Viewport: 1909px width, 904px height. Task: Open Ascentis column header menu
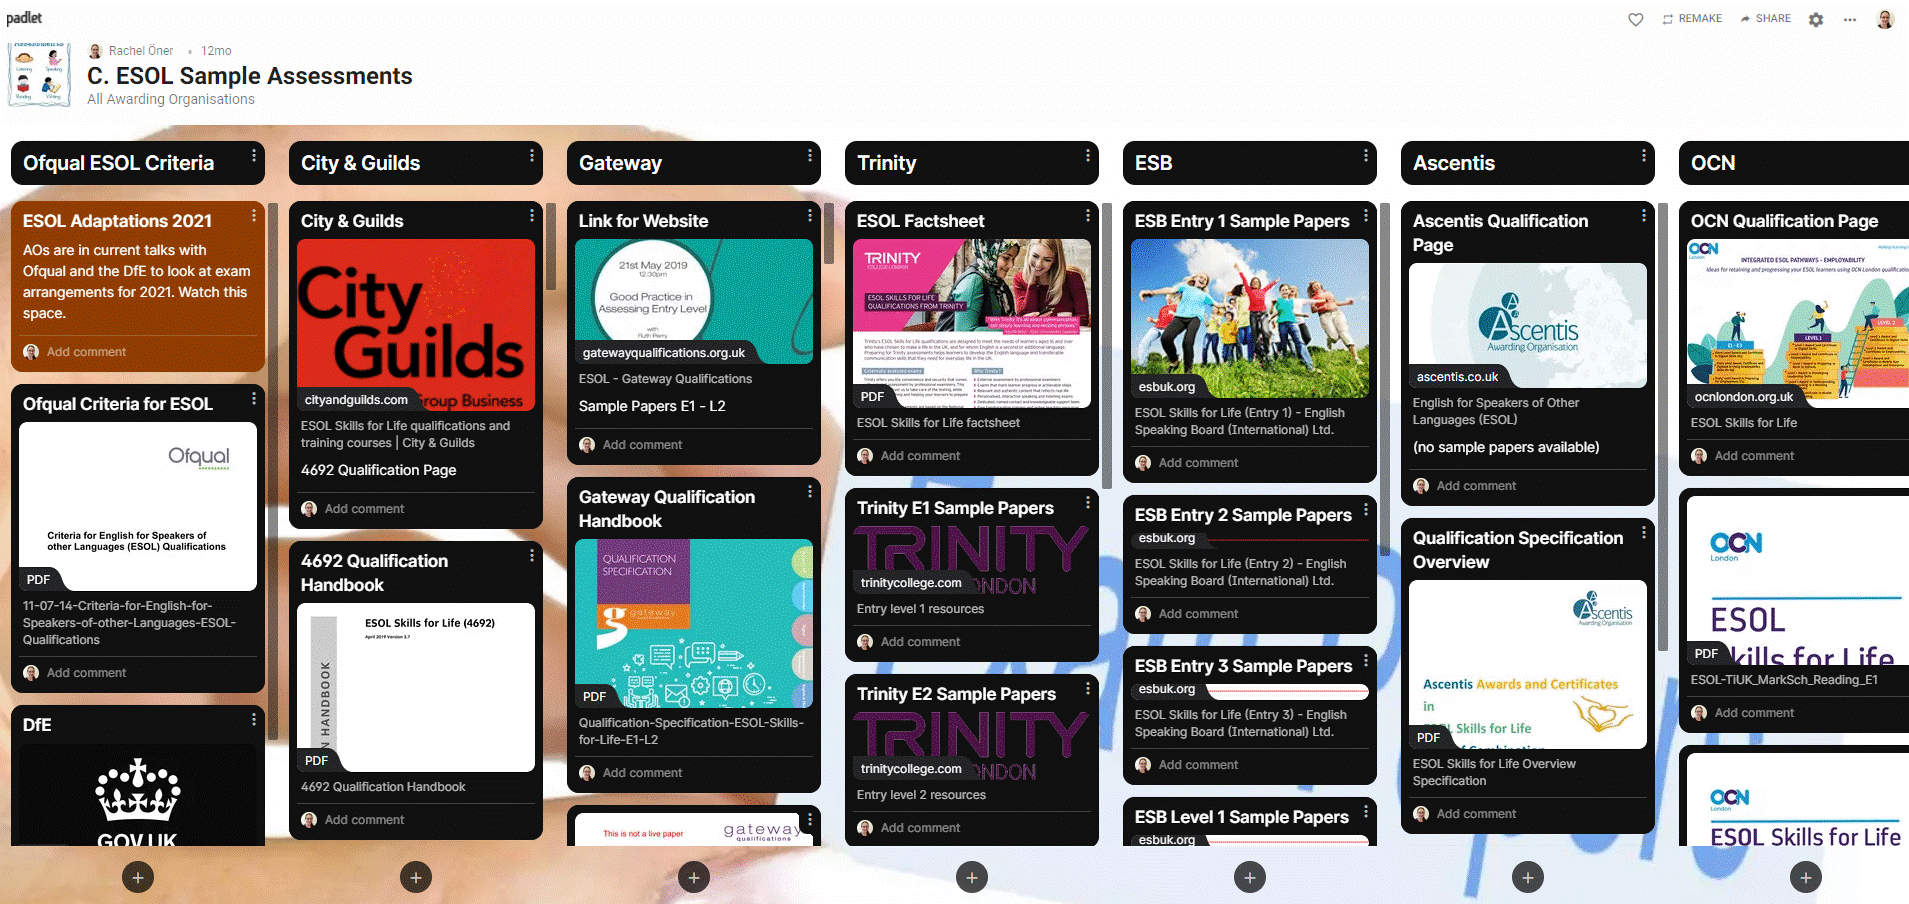pyautogui.click(x=1644, y=155)
